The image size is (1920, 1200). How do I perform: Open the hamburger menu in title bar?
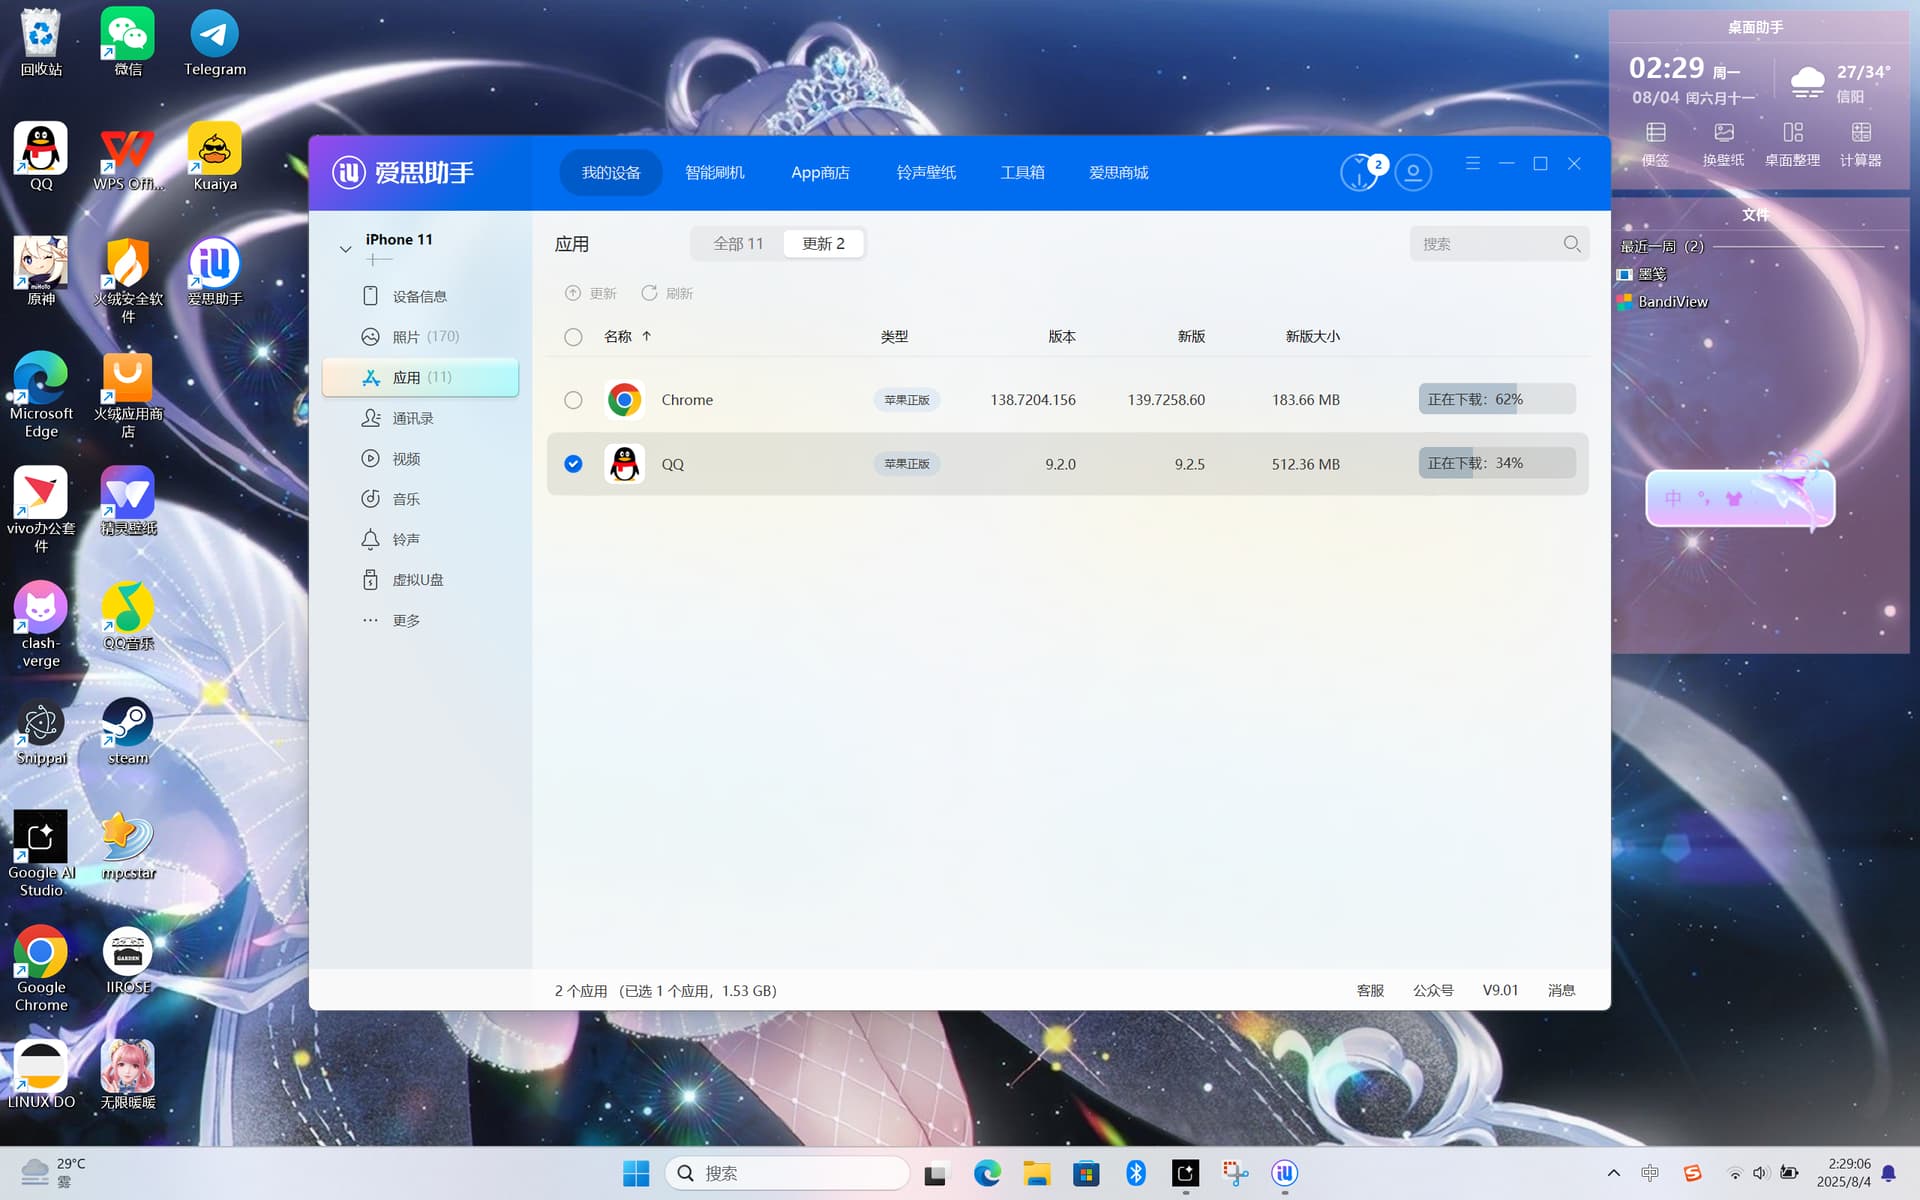coord(1473,163)
